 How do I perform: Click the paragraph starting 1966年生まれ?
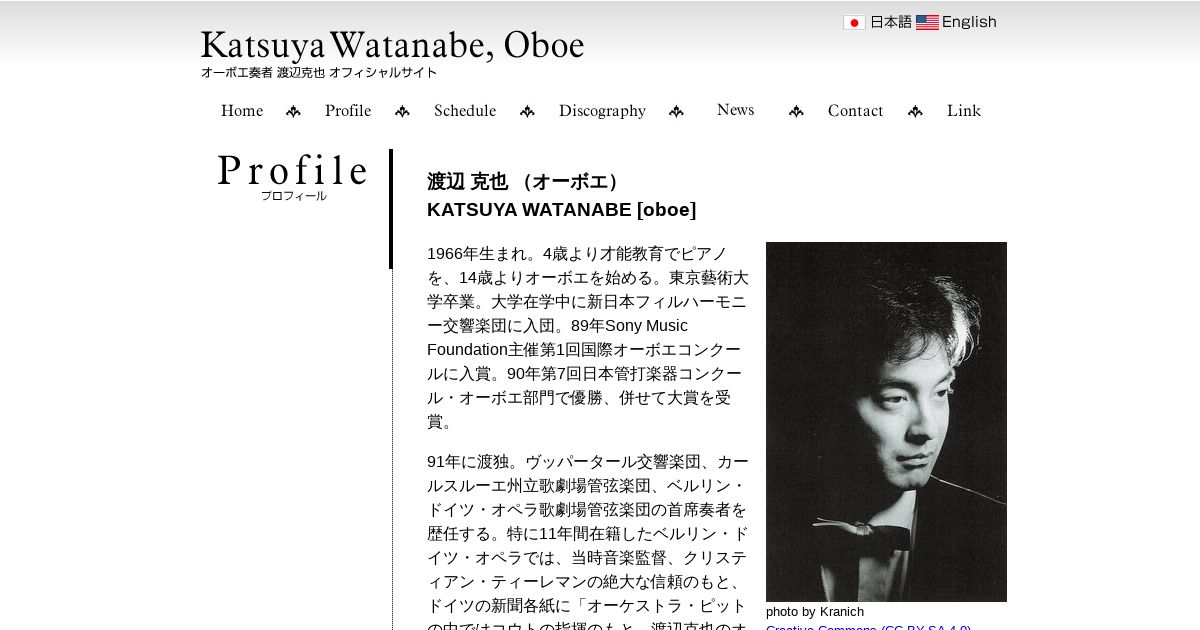pos(588,337)
